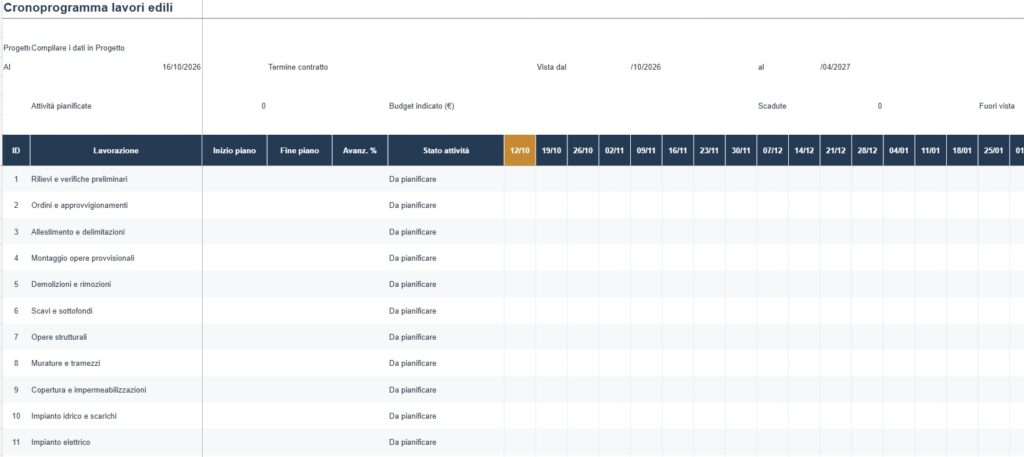The image size is (1024, 457).
Task: Click 'Copertura e impermeabilizzazioni' cell
Action: click(x=116, y=390)
